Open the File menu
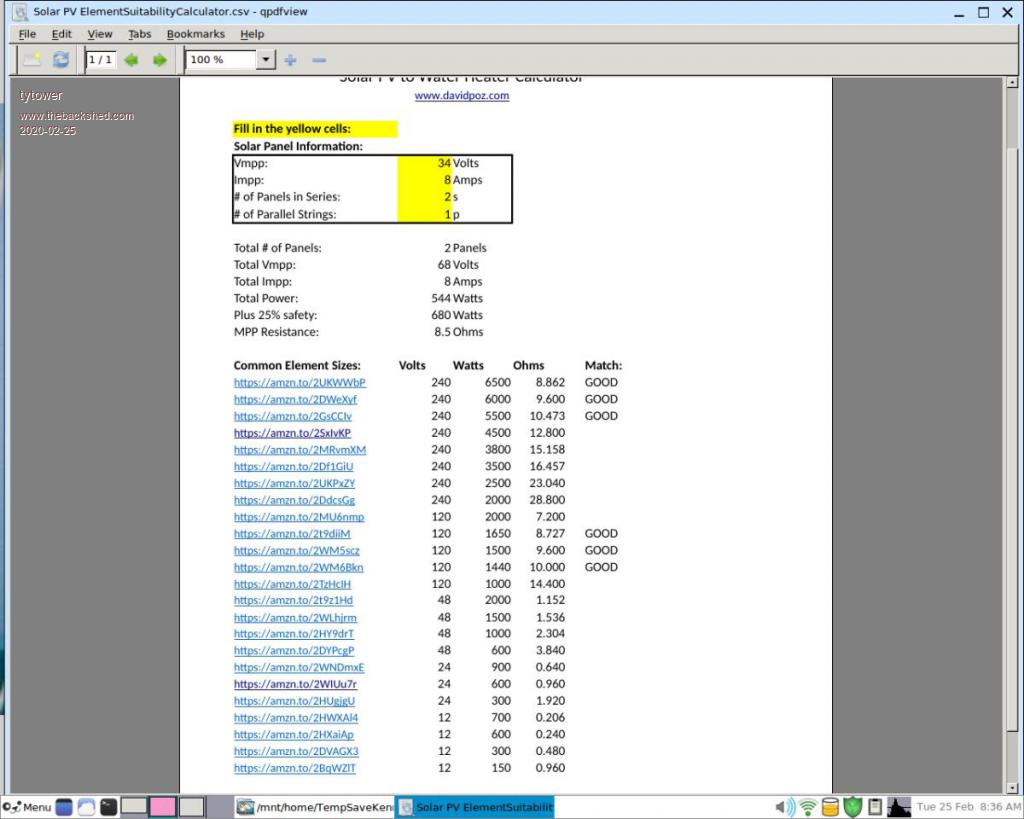Viewport: 1024px width, 819px height. (x=27, y=34)
